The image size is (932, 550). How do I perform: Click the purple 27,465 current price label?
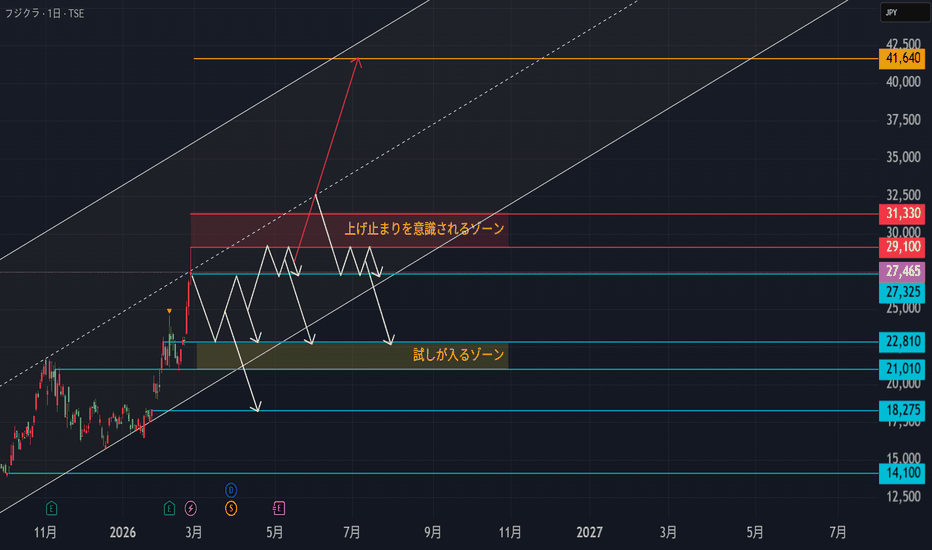[902, 272]
